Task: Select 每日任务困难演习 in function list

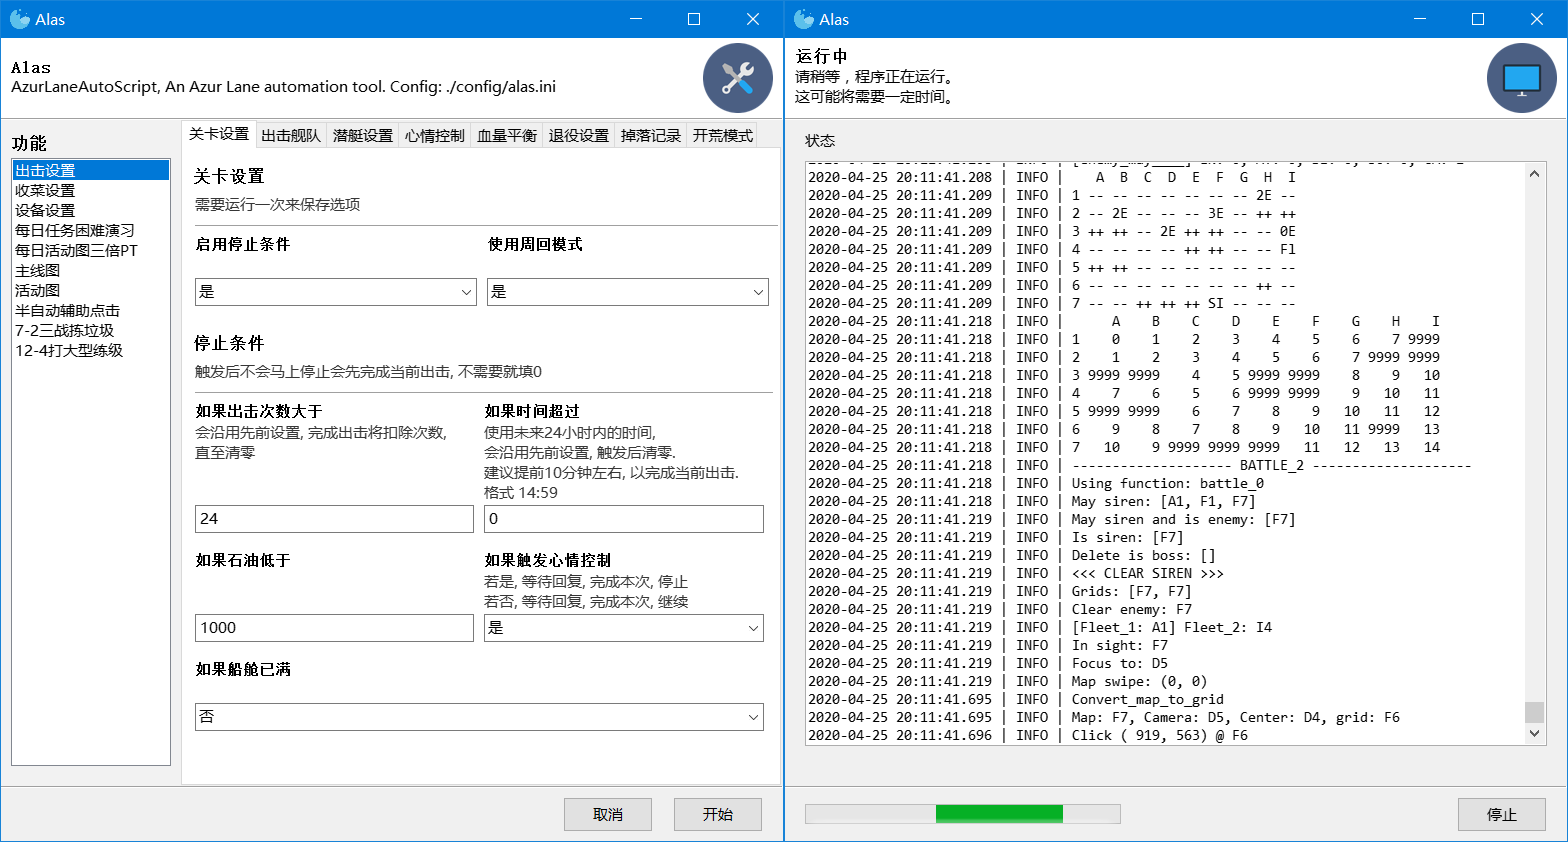Action: click(x=75, y=230)
